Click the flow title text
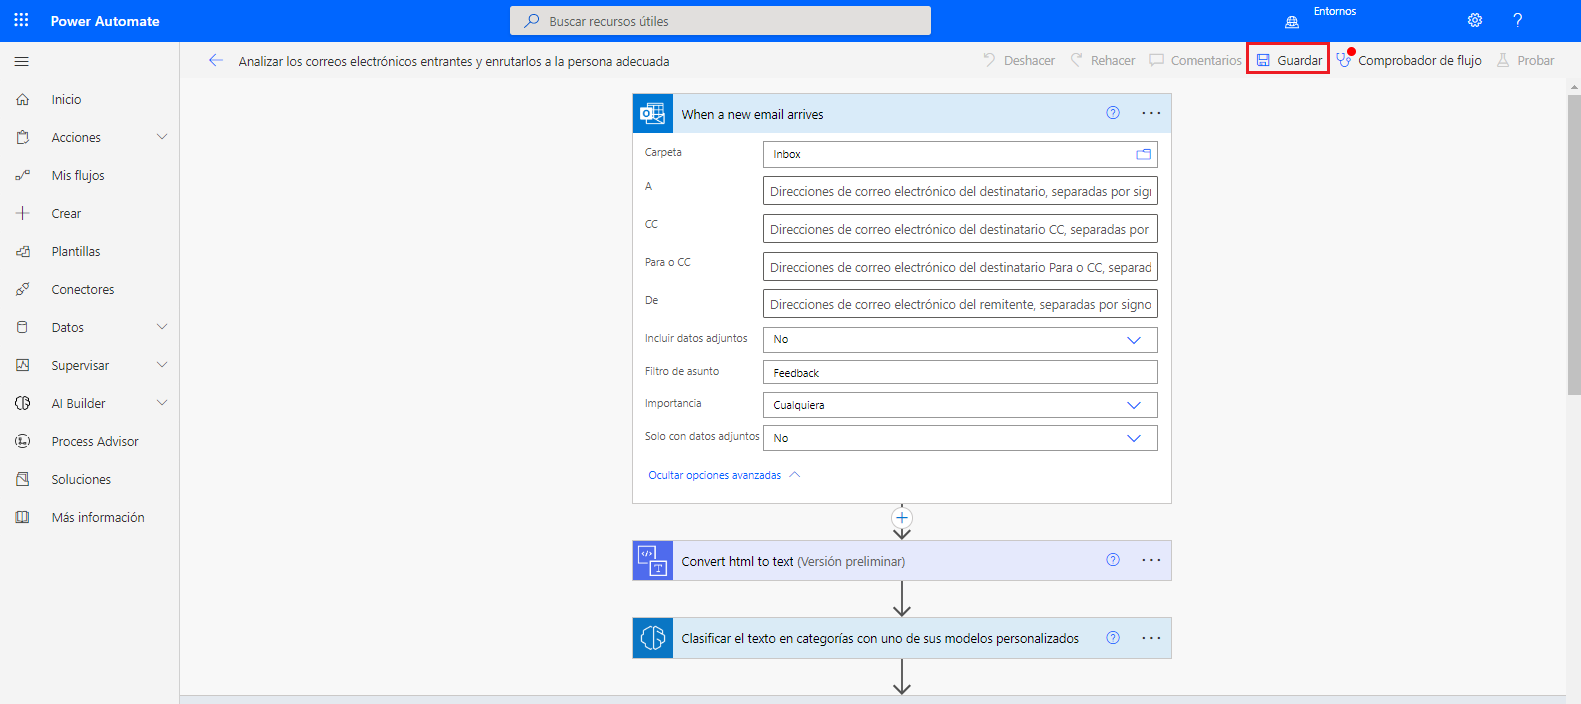 [x=454, y=61]
